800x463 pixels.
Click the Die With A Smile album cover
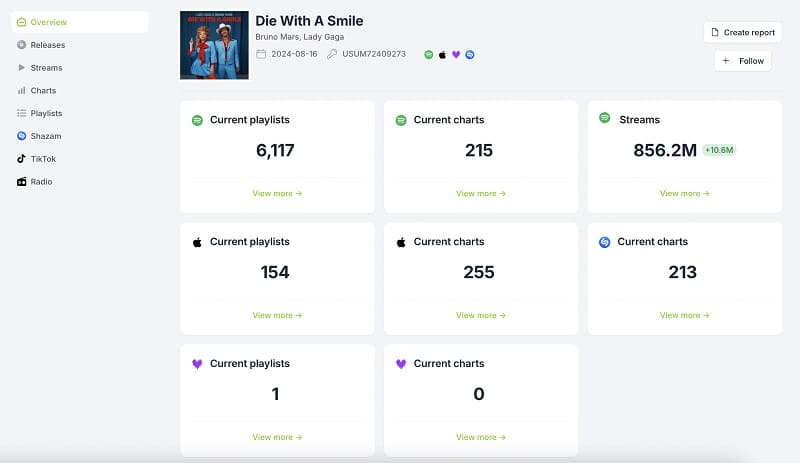pyautogui.click(x=214, y=45)
